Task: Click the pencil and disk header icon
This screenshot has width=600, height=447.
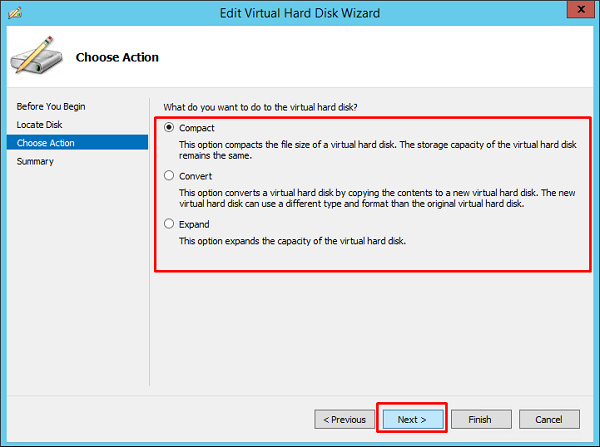Action: pos(36,56)
